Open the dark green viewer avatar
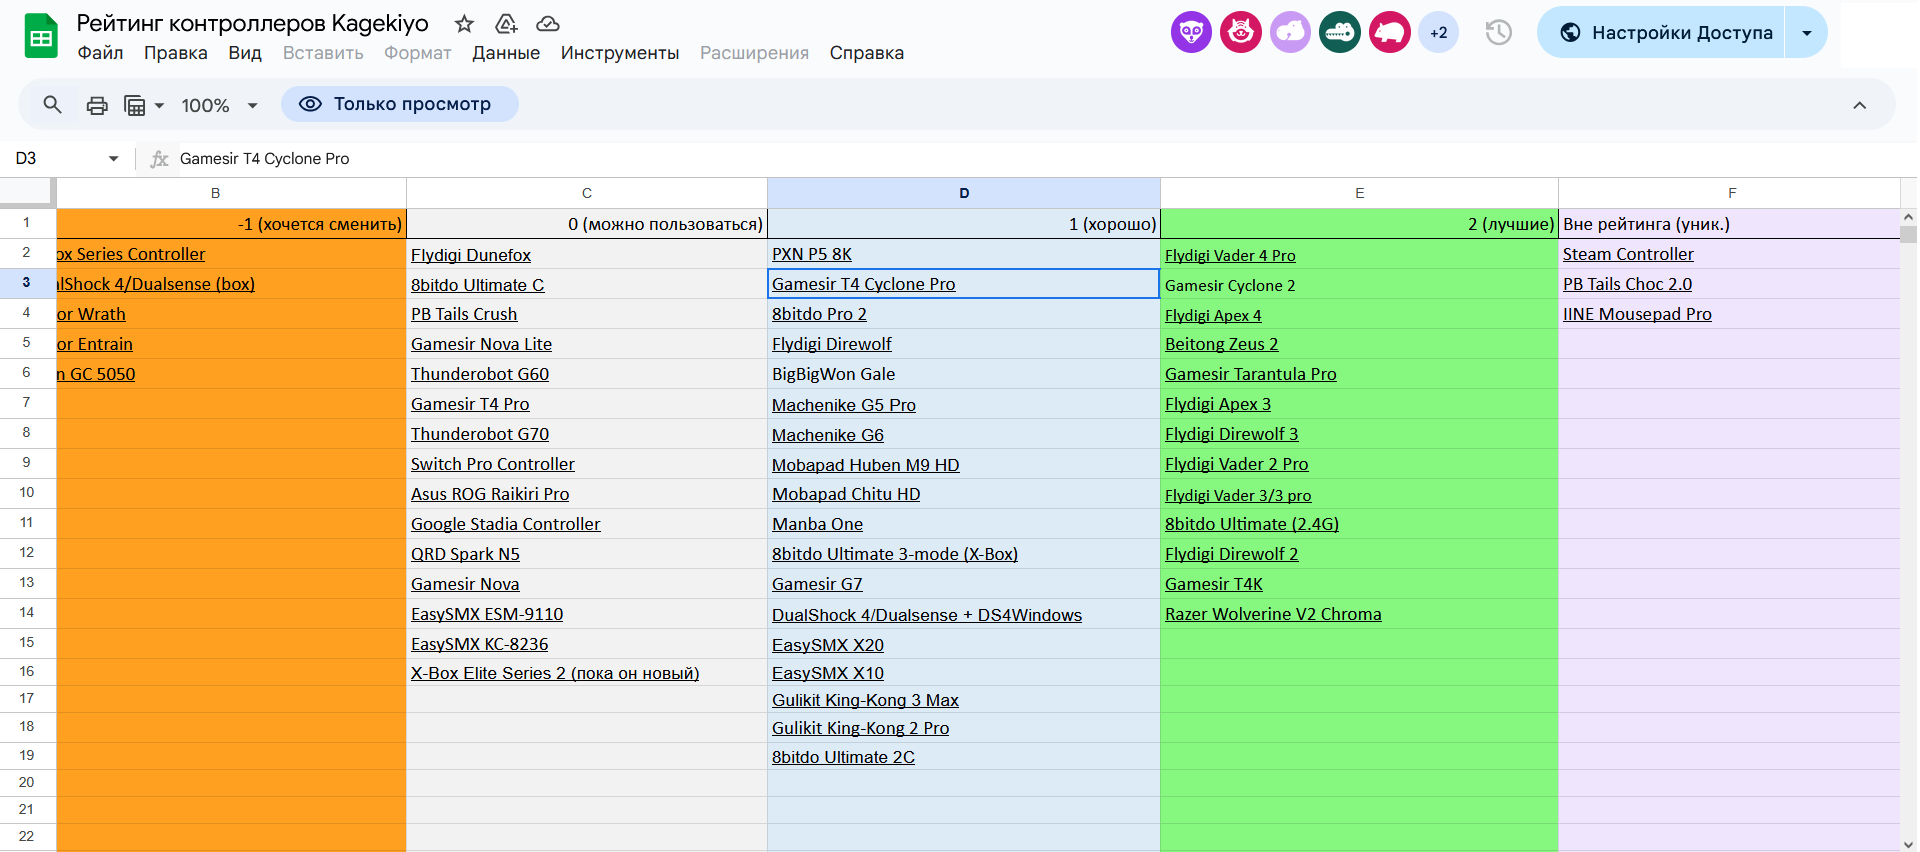Screen dimensions: 1920x852 click(1340, 33)
